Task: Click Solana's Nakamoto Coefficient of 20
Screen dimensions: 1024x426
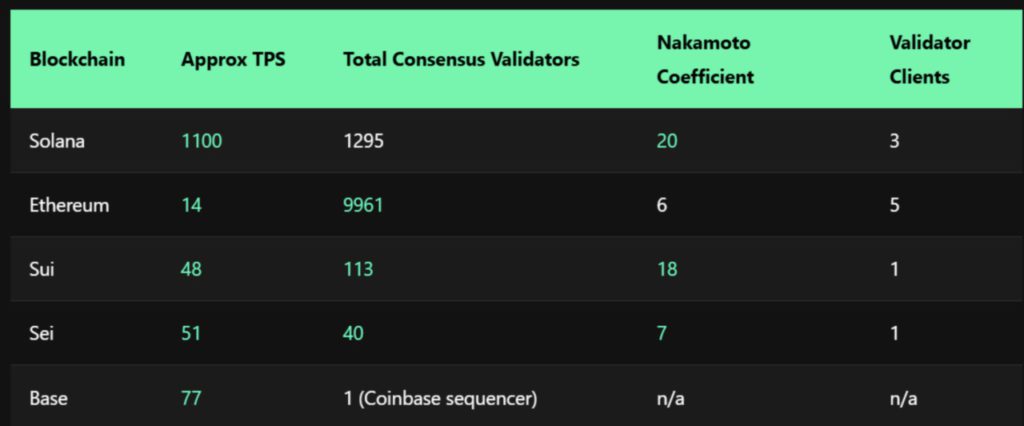Action: click(x=667, y=140)
